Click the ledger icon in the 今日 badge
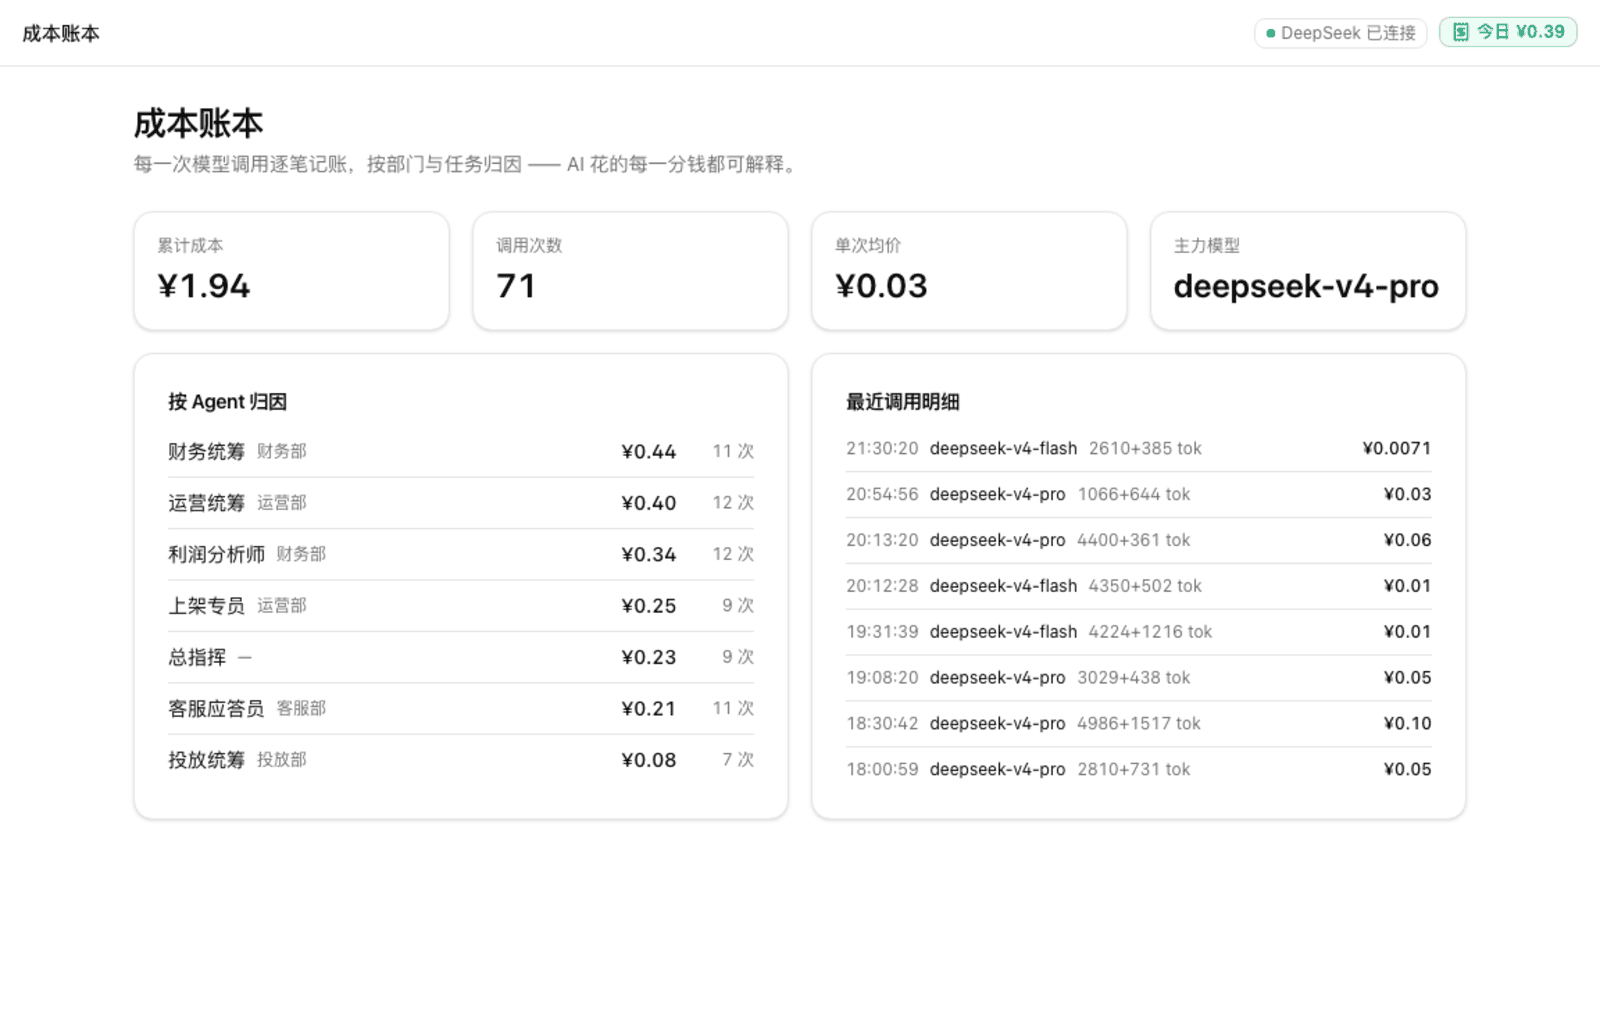1600x1035 pixels. click(x=1461, y=32)
